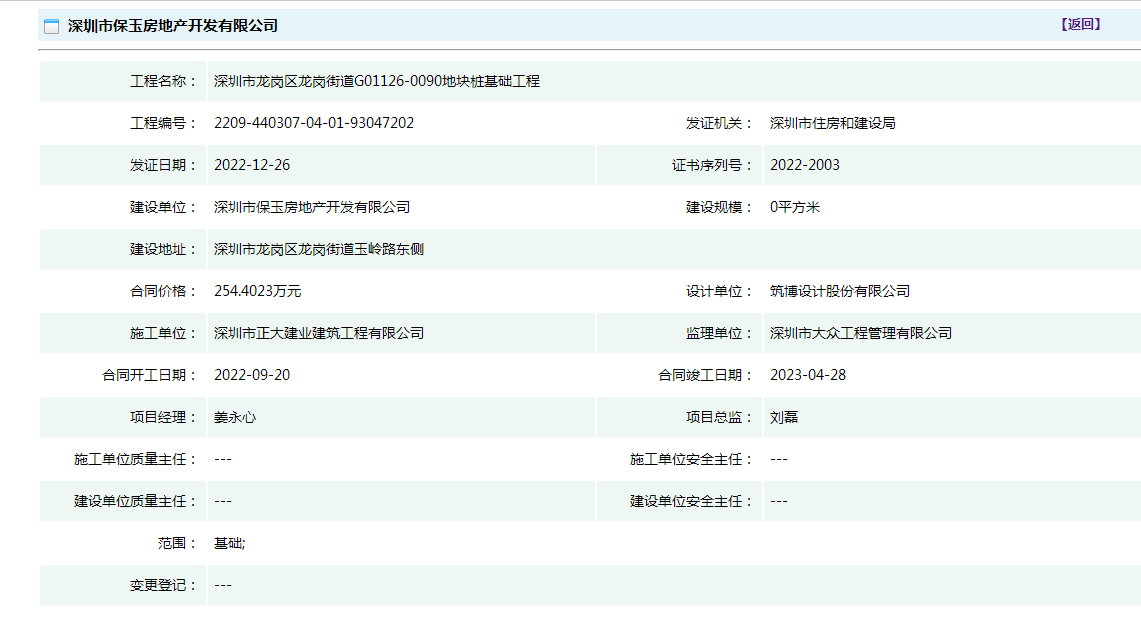Select project name 深圳市龙岗区龙岗街道G01126-0090地块桩基础工程
Screen dimensions: 1141x619
tap(377, 81)
